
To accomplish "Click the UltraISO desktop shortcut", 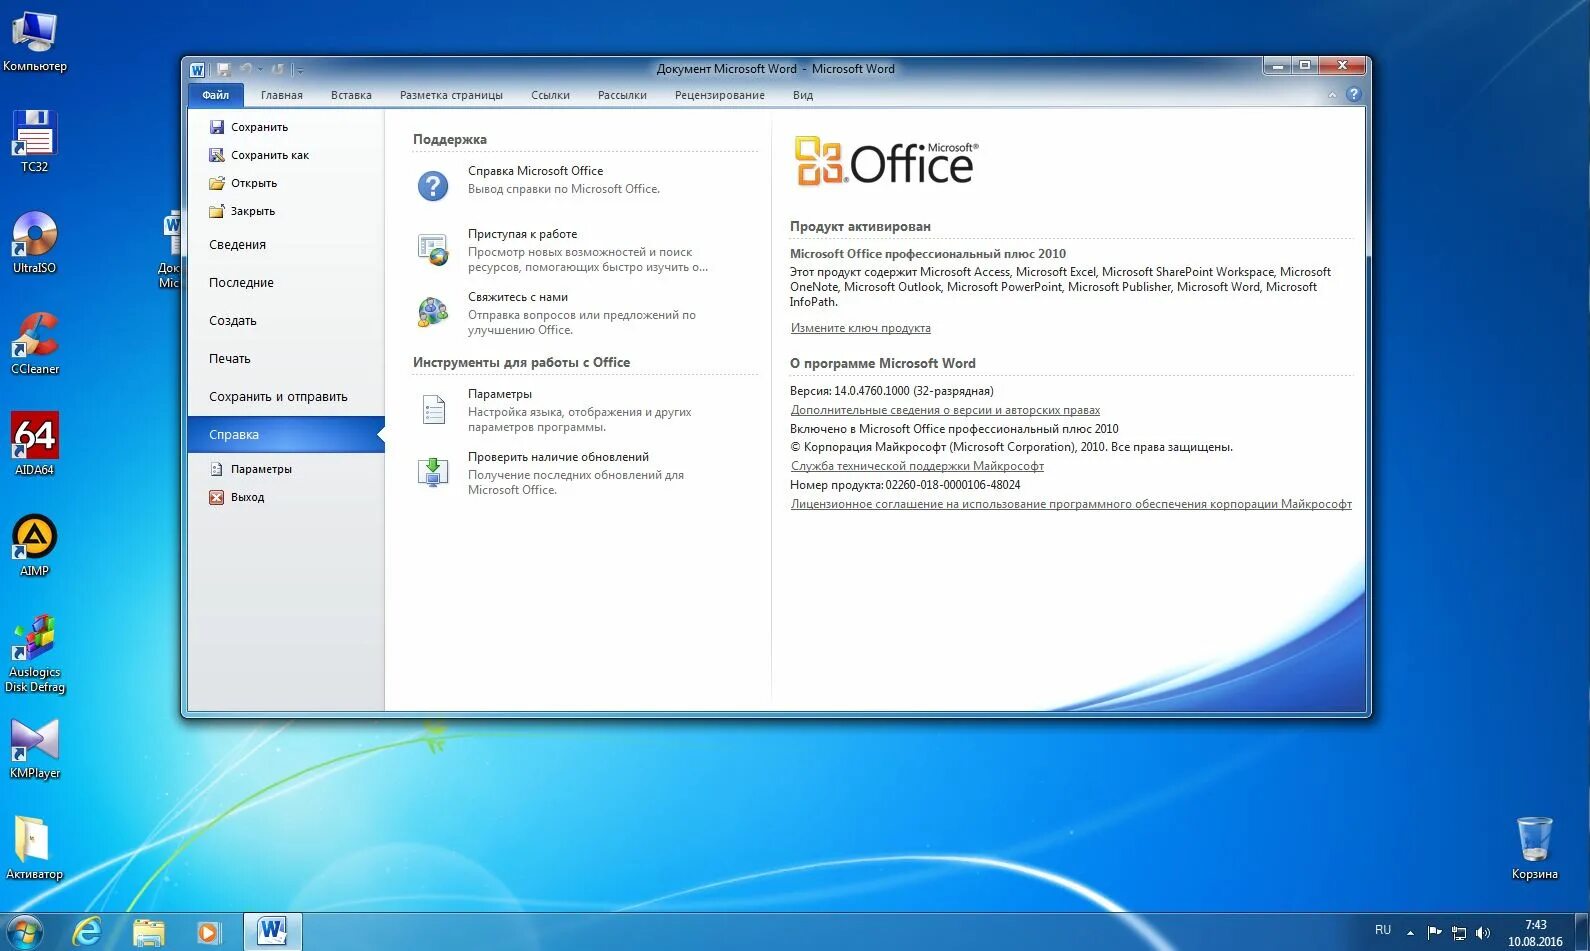I will tap(35, 242).
